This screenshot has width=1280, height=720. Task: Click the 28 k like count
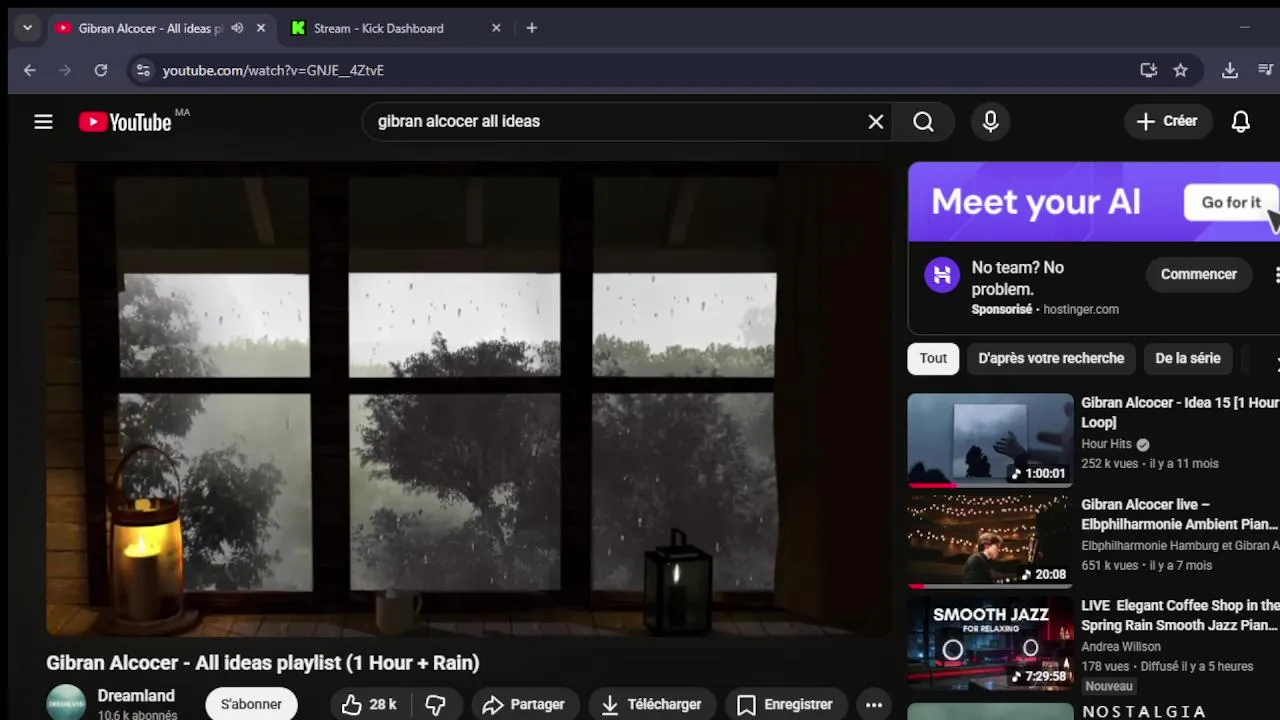(383, 705)
